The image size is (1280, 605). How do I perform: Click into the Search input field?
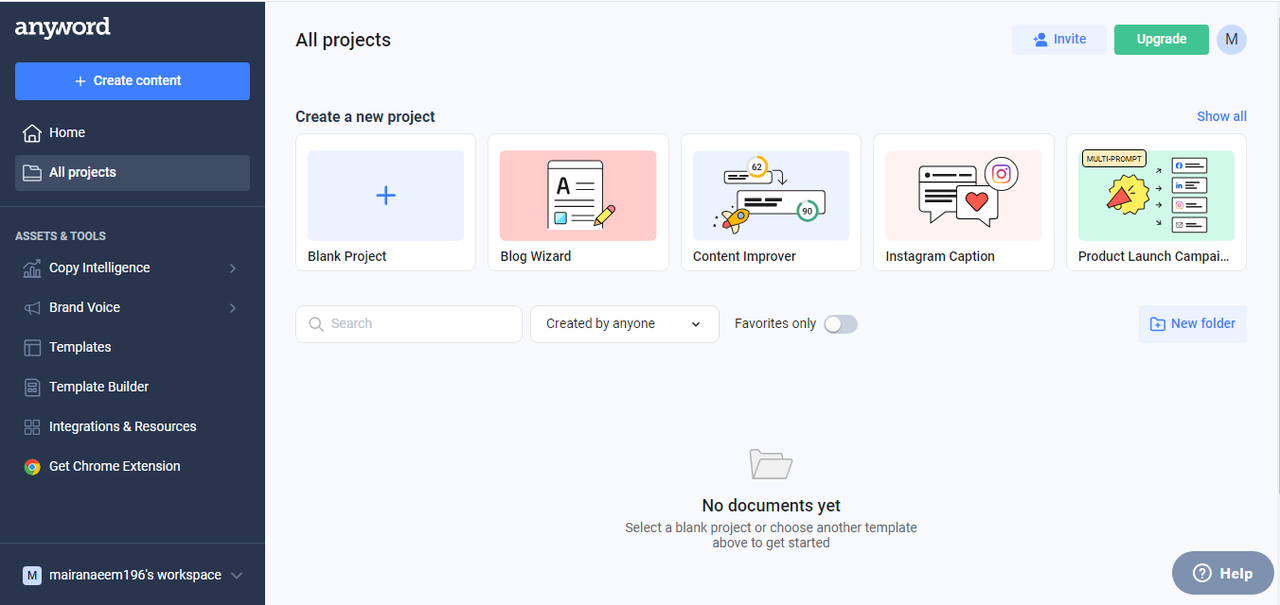click(x=409, y=324)
